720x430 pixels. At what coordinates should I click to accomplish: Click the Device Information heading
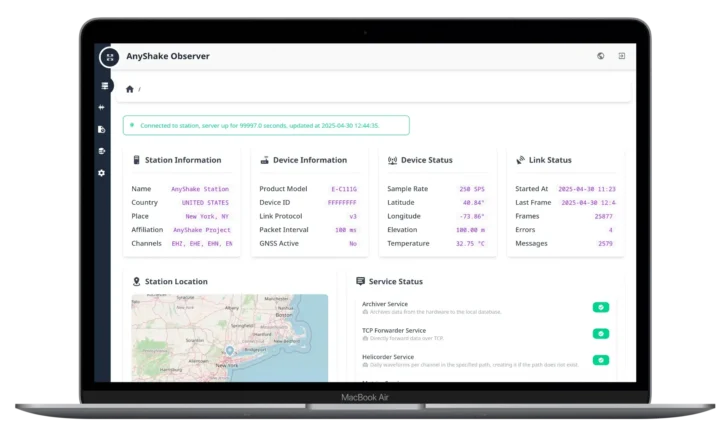[310, 160]
